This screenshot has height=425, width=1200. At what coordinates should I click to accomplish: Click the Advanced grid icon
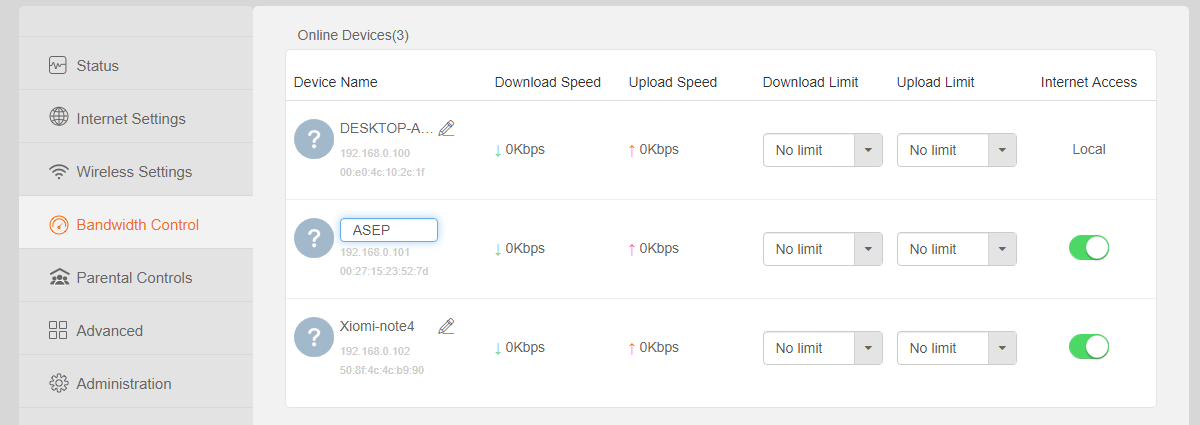click(x=58, y=331)
